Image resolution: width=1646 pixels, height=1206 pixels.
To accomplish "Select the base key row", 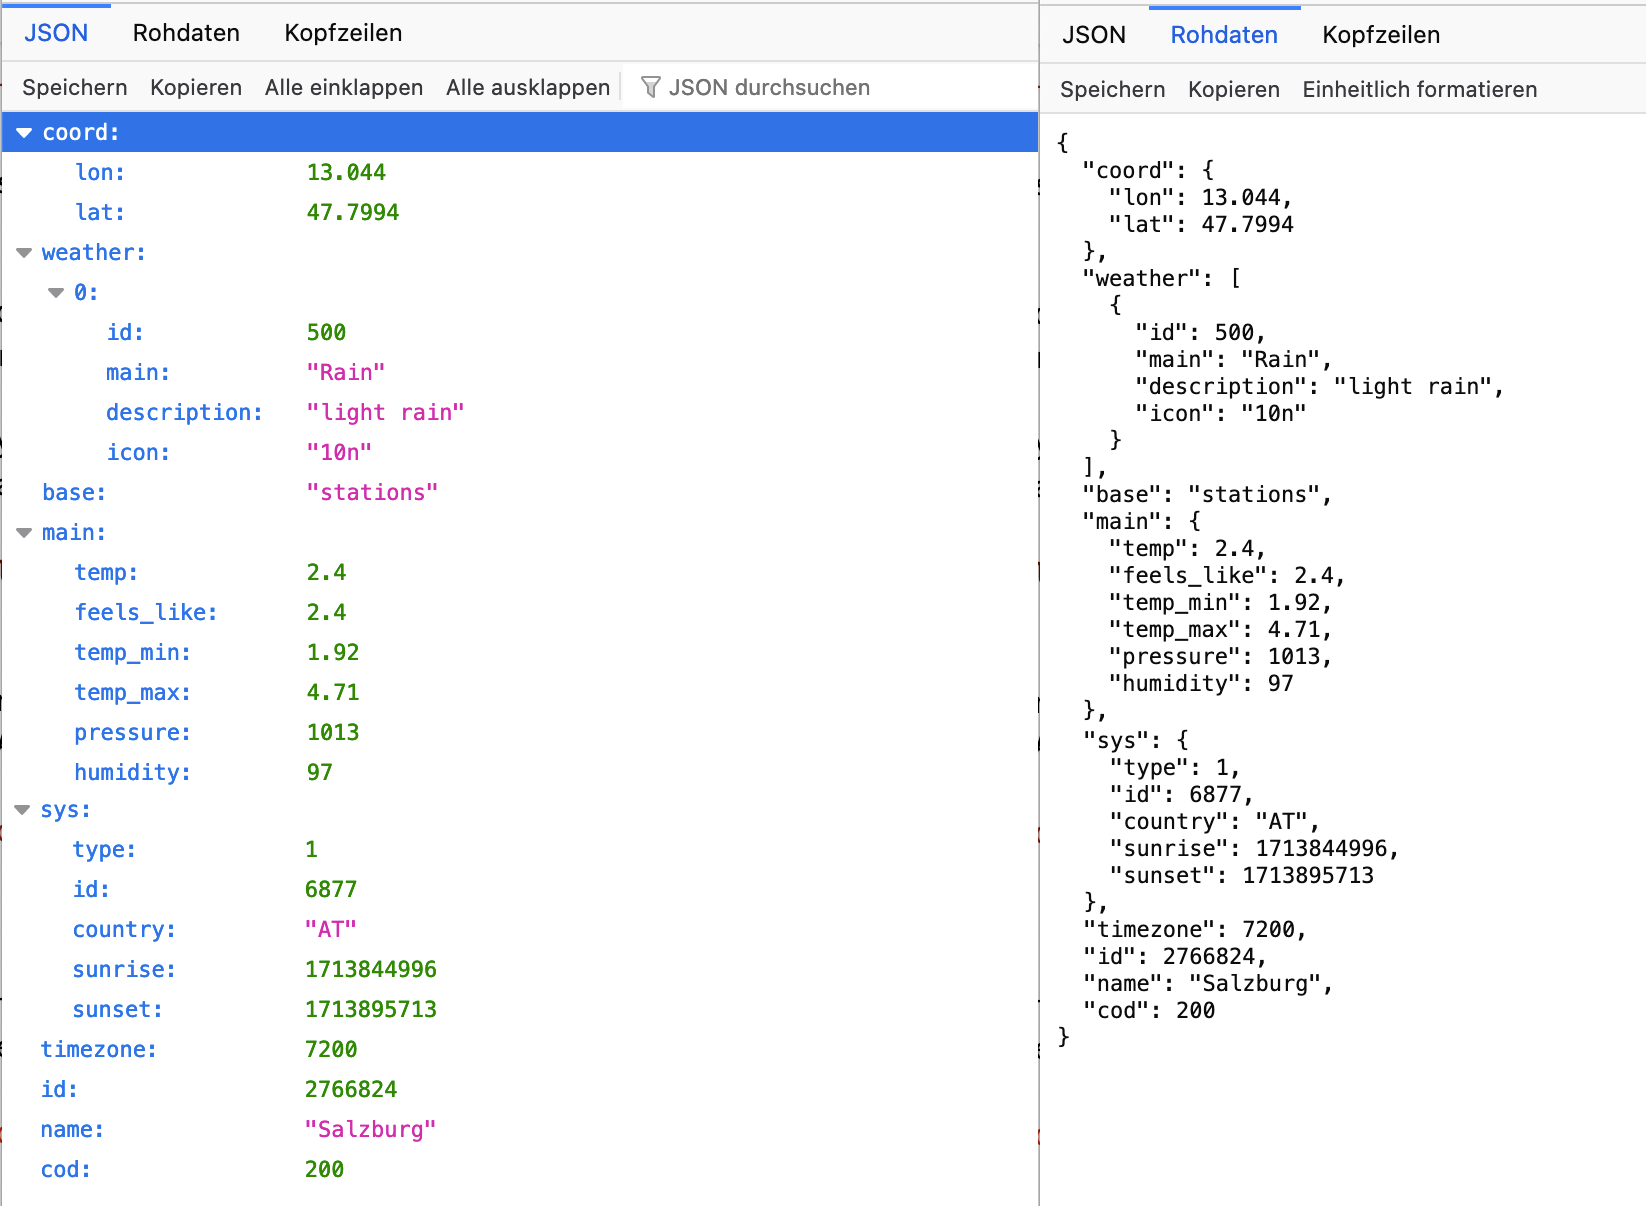I will coord(520,493).
